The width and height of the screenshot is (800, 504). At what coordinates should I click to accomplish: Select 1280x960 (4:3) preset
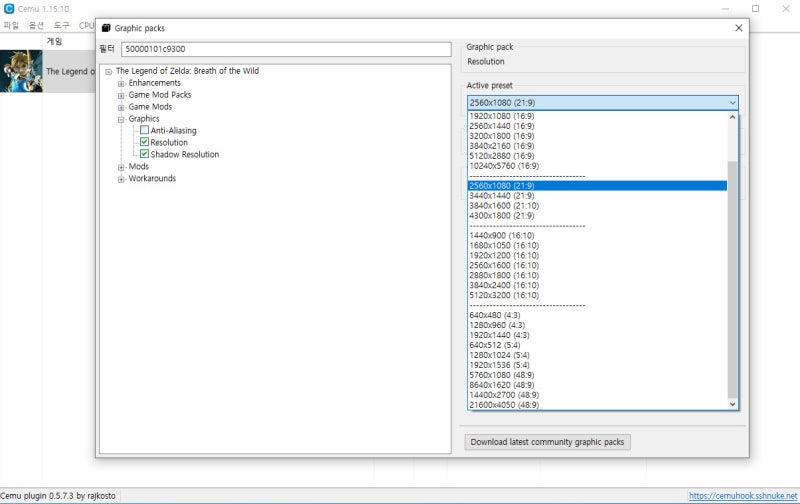(x=597, y=325)
